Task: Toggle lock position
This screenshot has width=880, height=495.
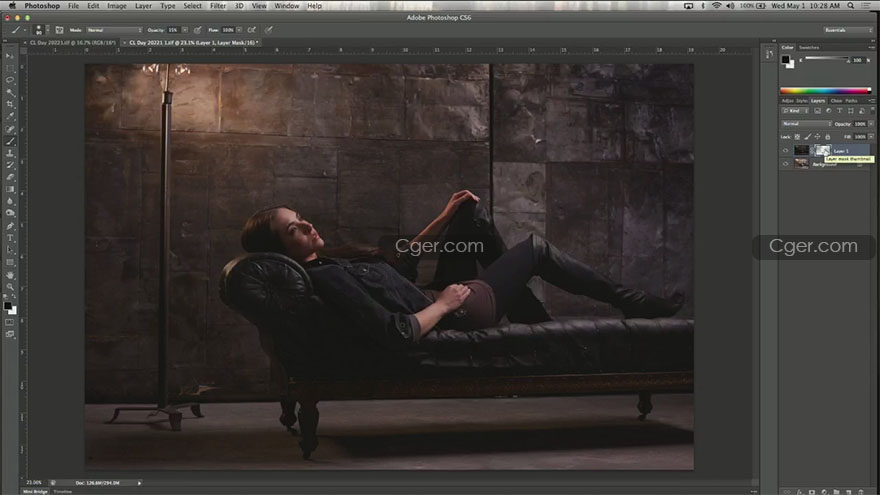Action: [x=817, y=137]
